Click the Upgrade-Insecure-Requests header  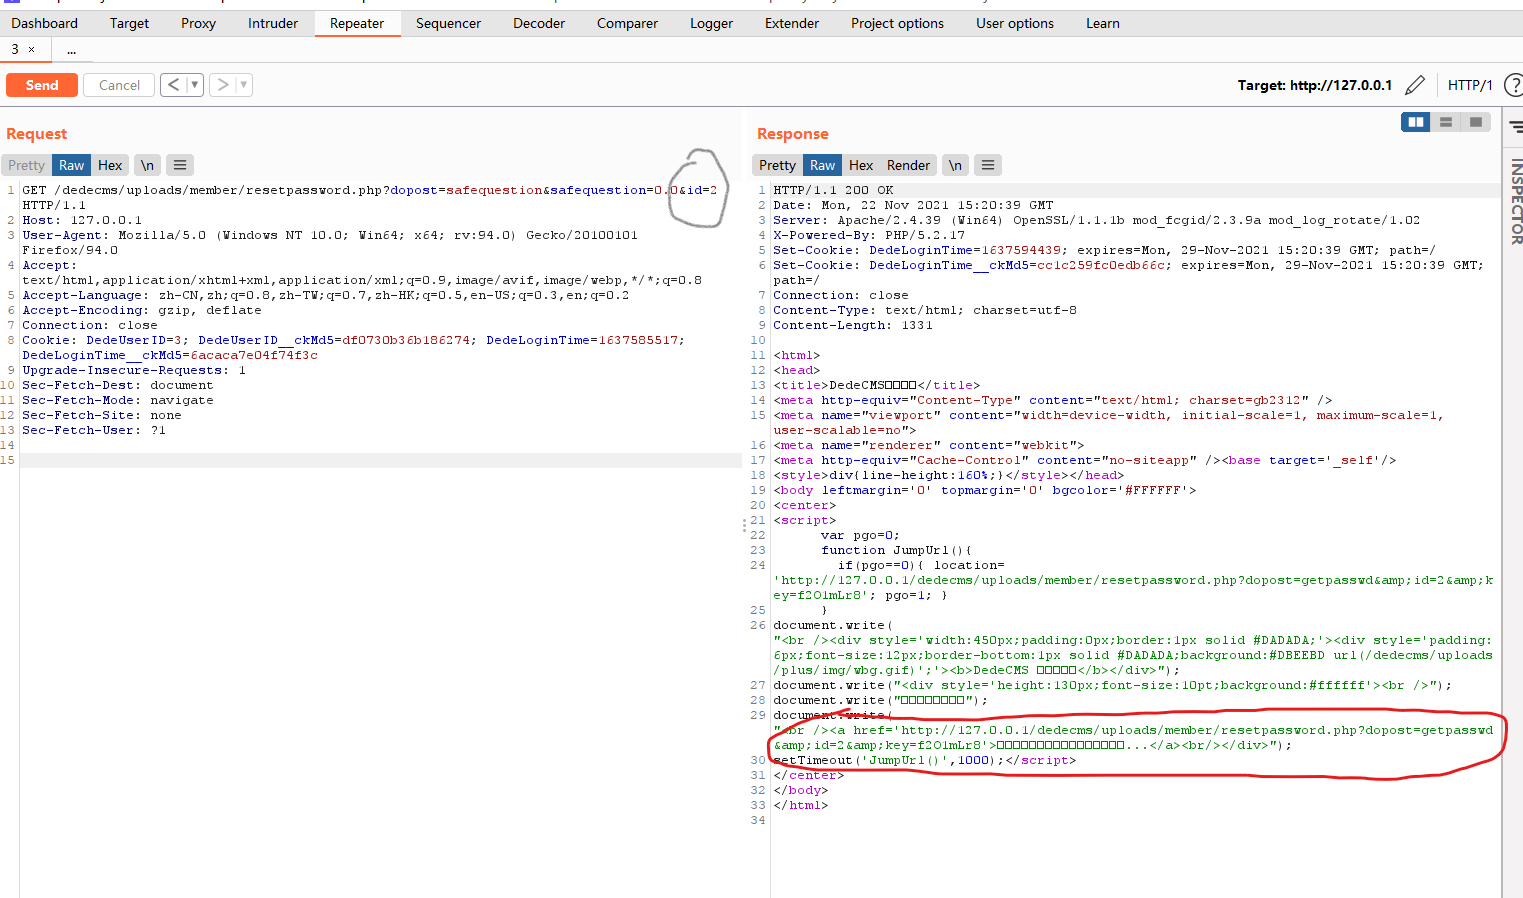click(134, 370)
